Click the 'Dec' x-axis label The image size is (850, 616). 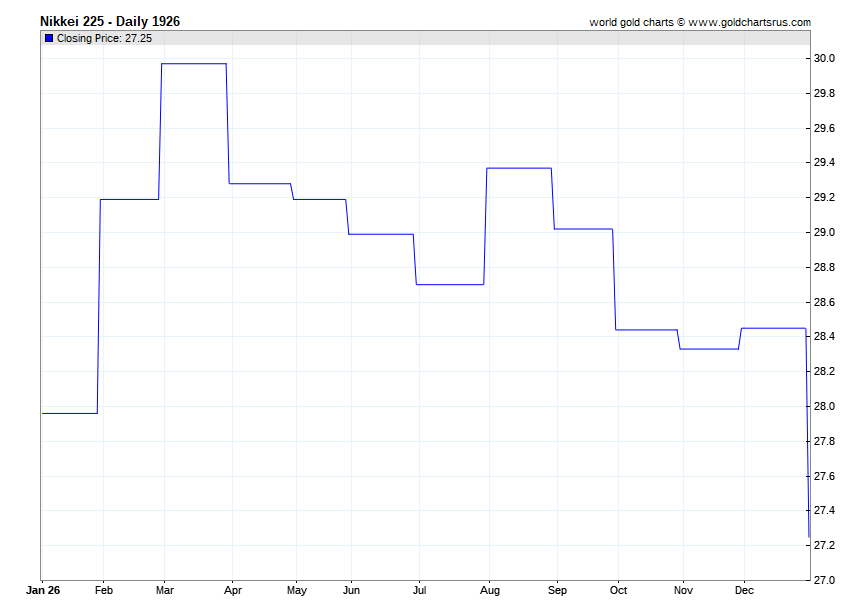pos(744,590)
